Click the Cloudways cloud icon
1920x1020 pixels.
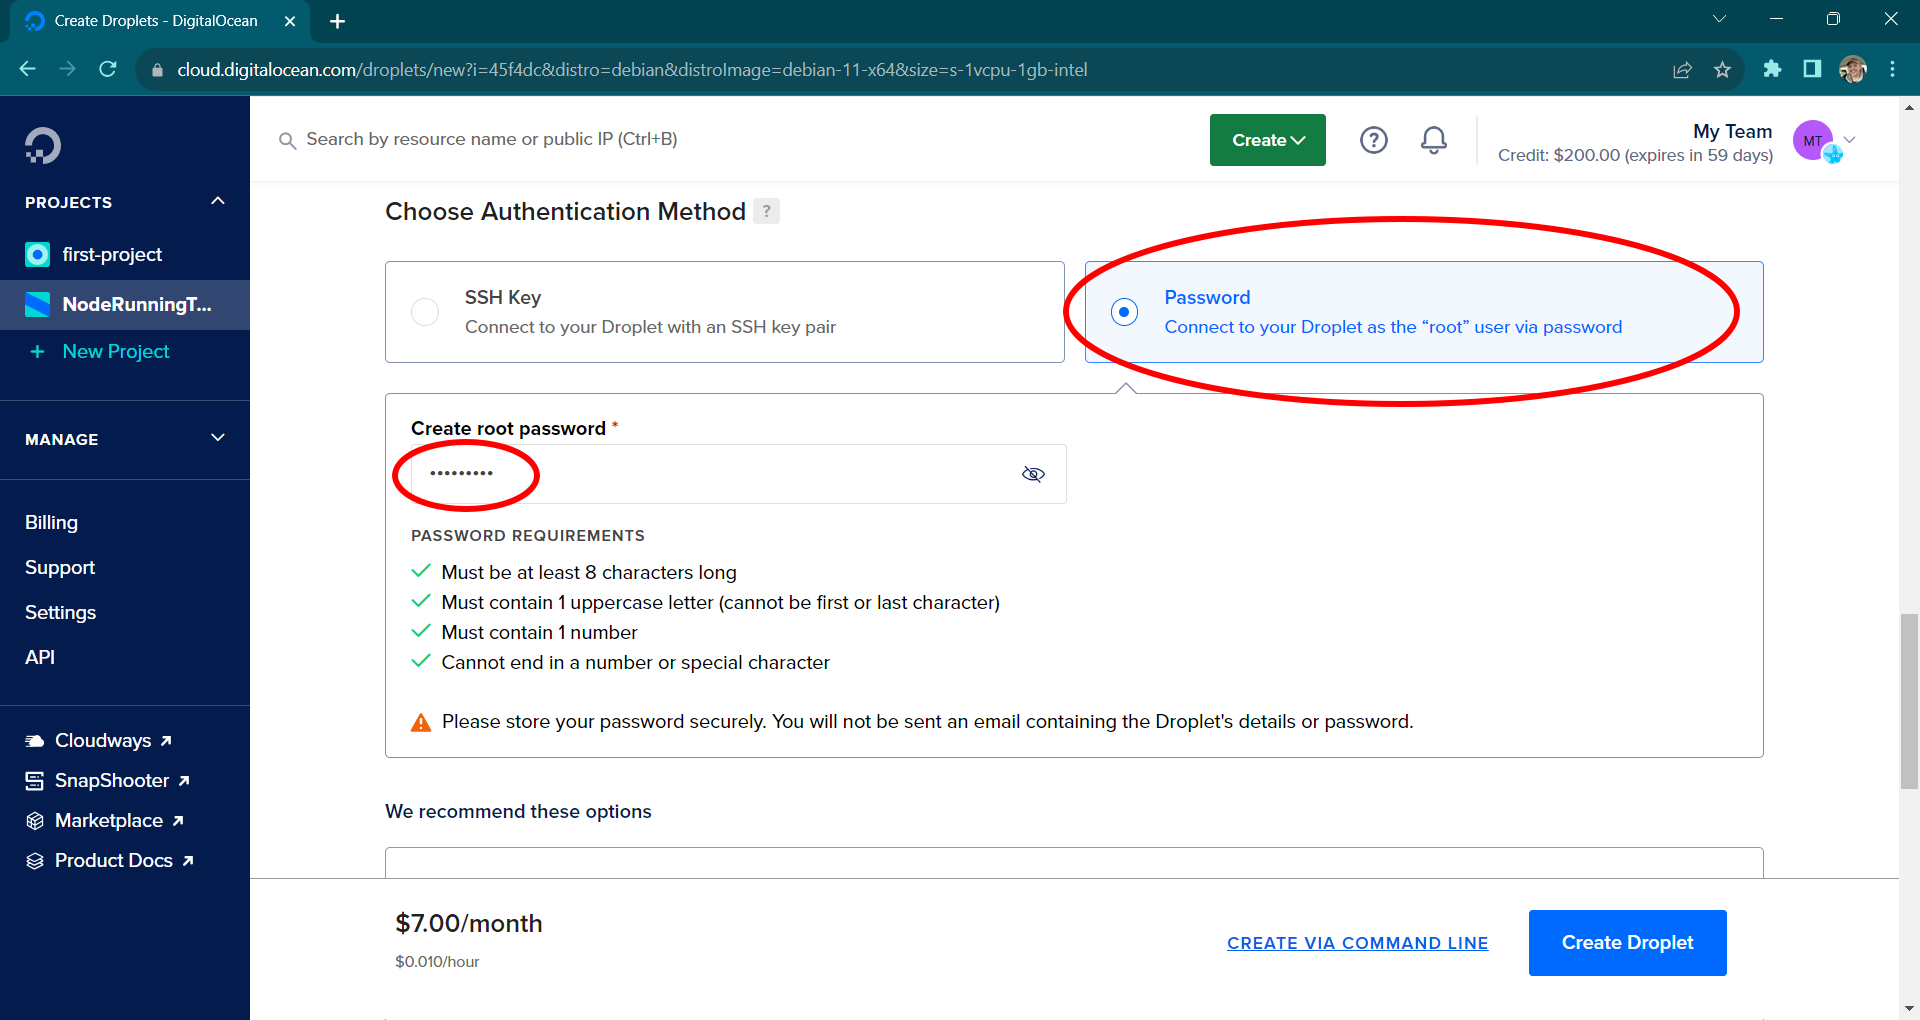pos(35,741)
